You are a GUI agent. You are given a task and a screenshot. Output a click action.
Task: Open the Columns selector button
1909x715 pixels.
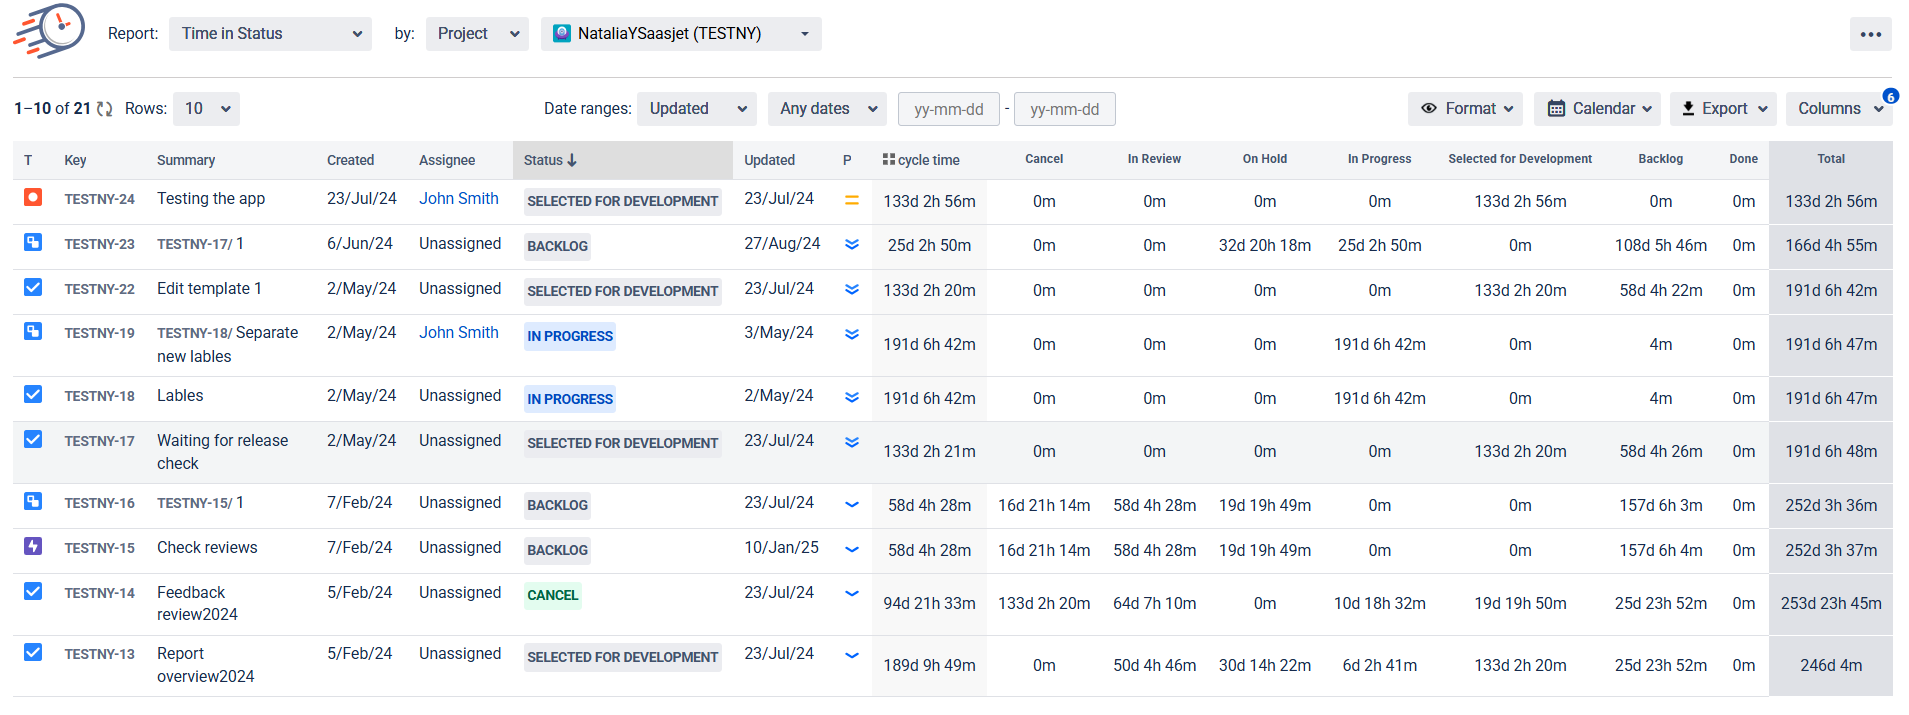click(x=1838, y=109)
